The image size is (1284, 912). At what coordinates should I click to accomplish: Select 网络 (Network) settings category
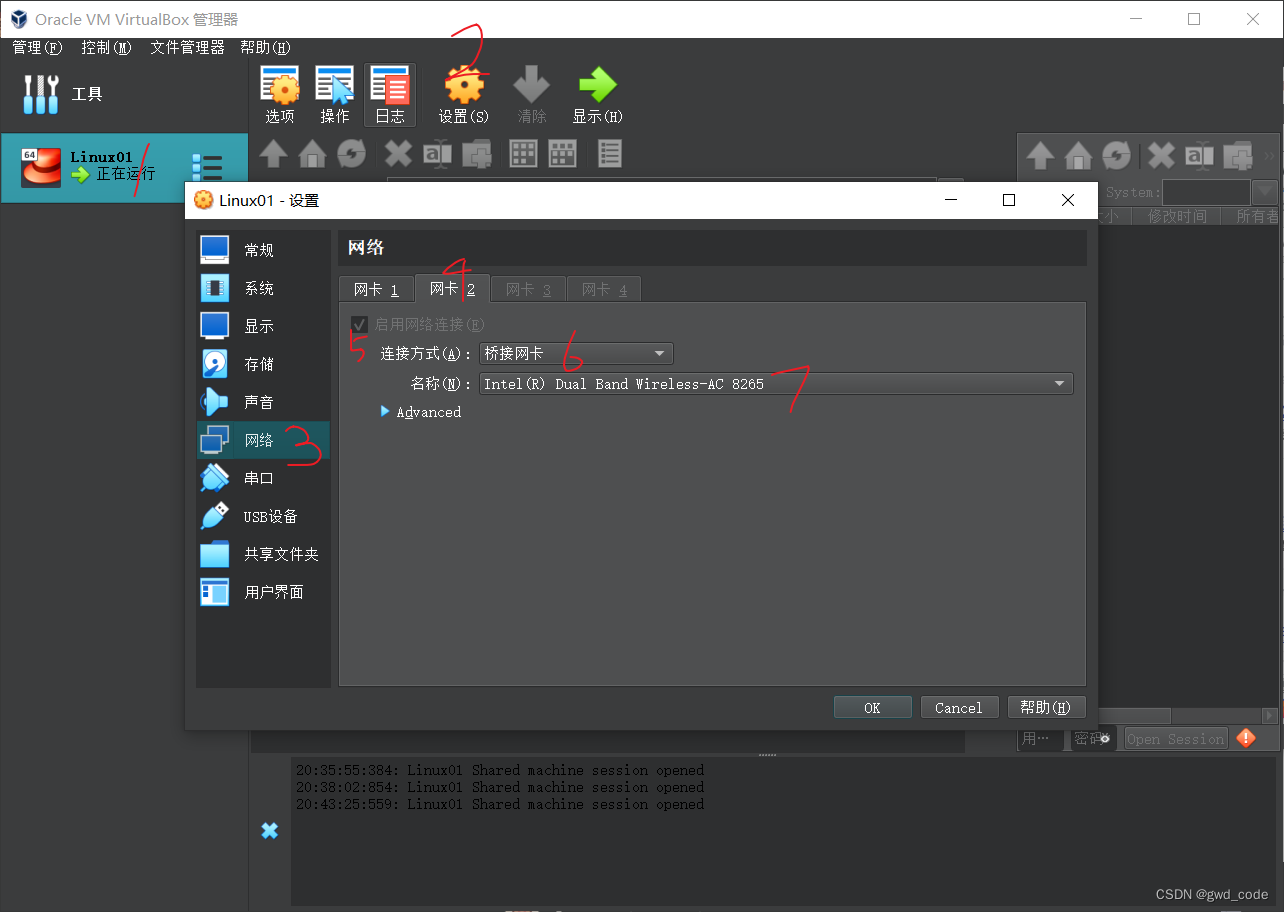263,440
